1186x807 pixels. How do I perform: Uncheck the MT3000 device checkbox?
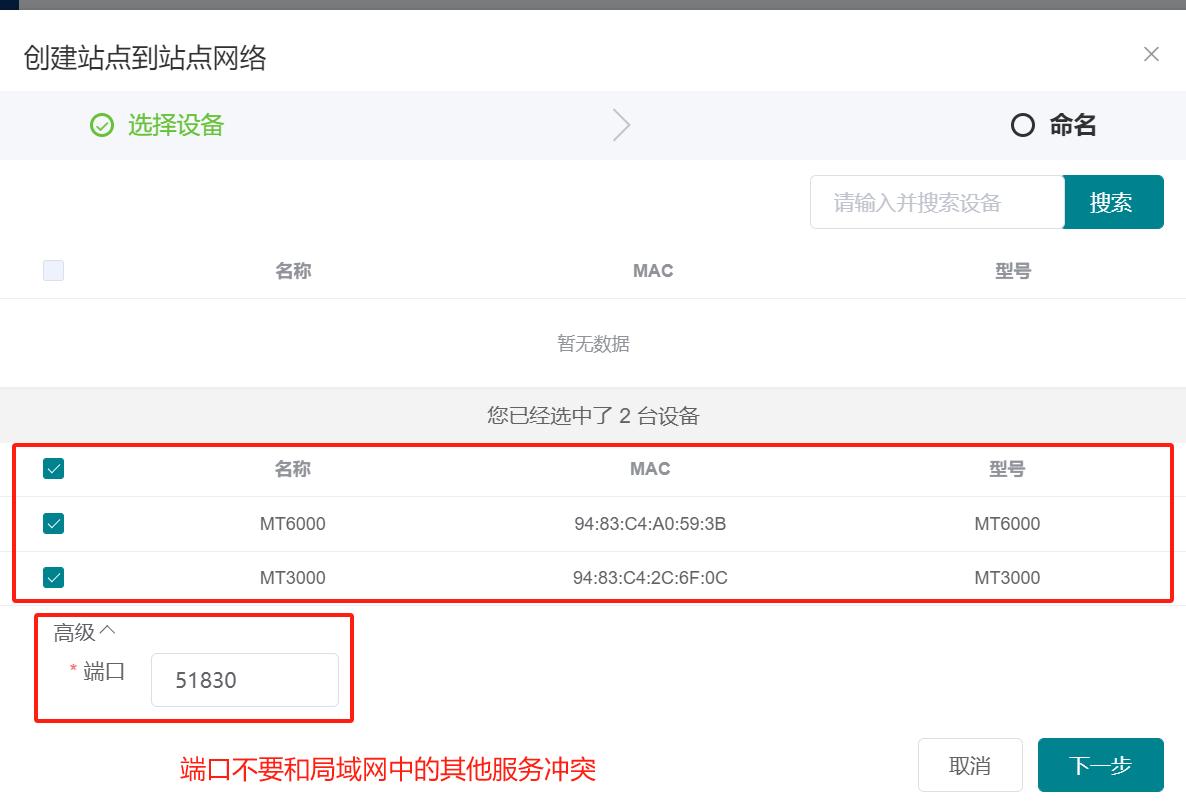(53, 577)
